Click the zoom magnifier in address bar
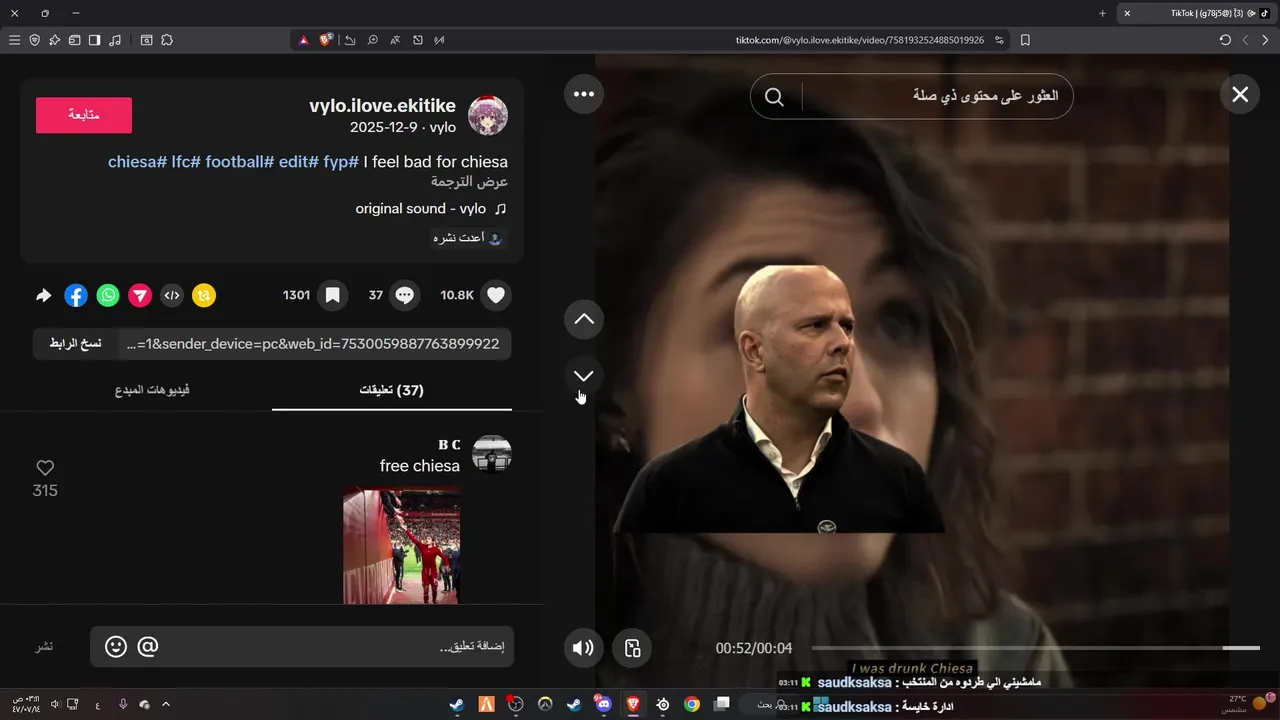 (372, 40)
